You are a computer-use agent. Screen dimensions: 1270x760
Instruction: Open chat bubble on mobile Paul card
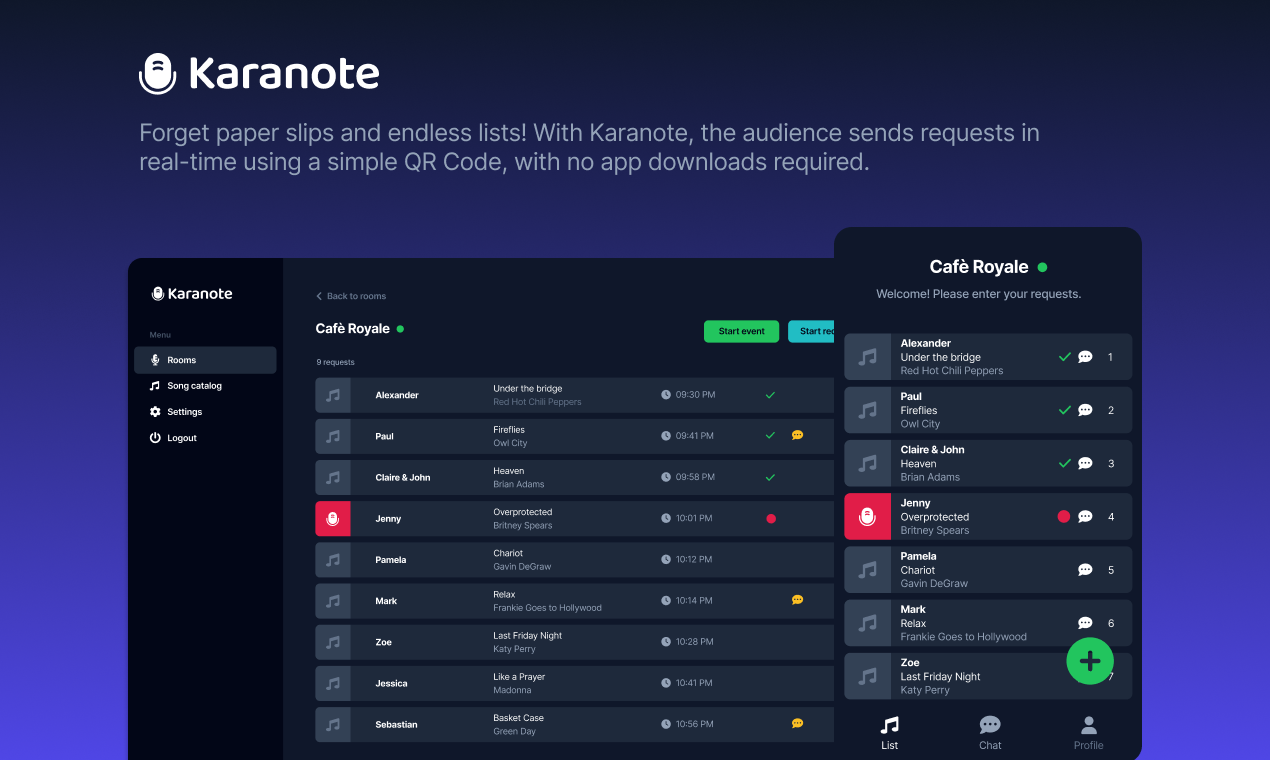(1085, 410)
